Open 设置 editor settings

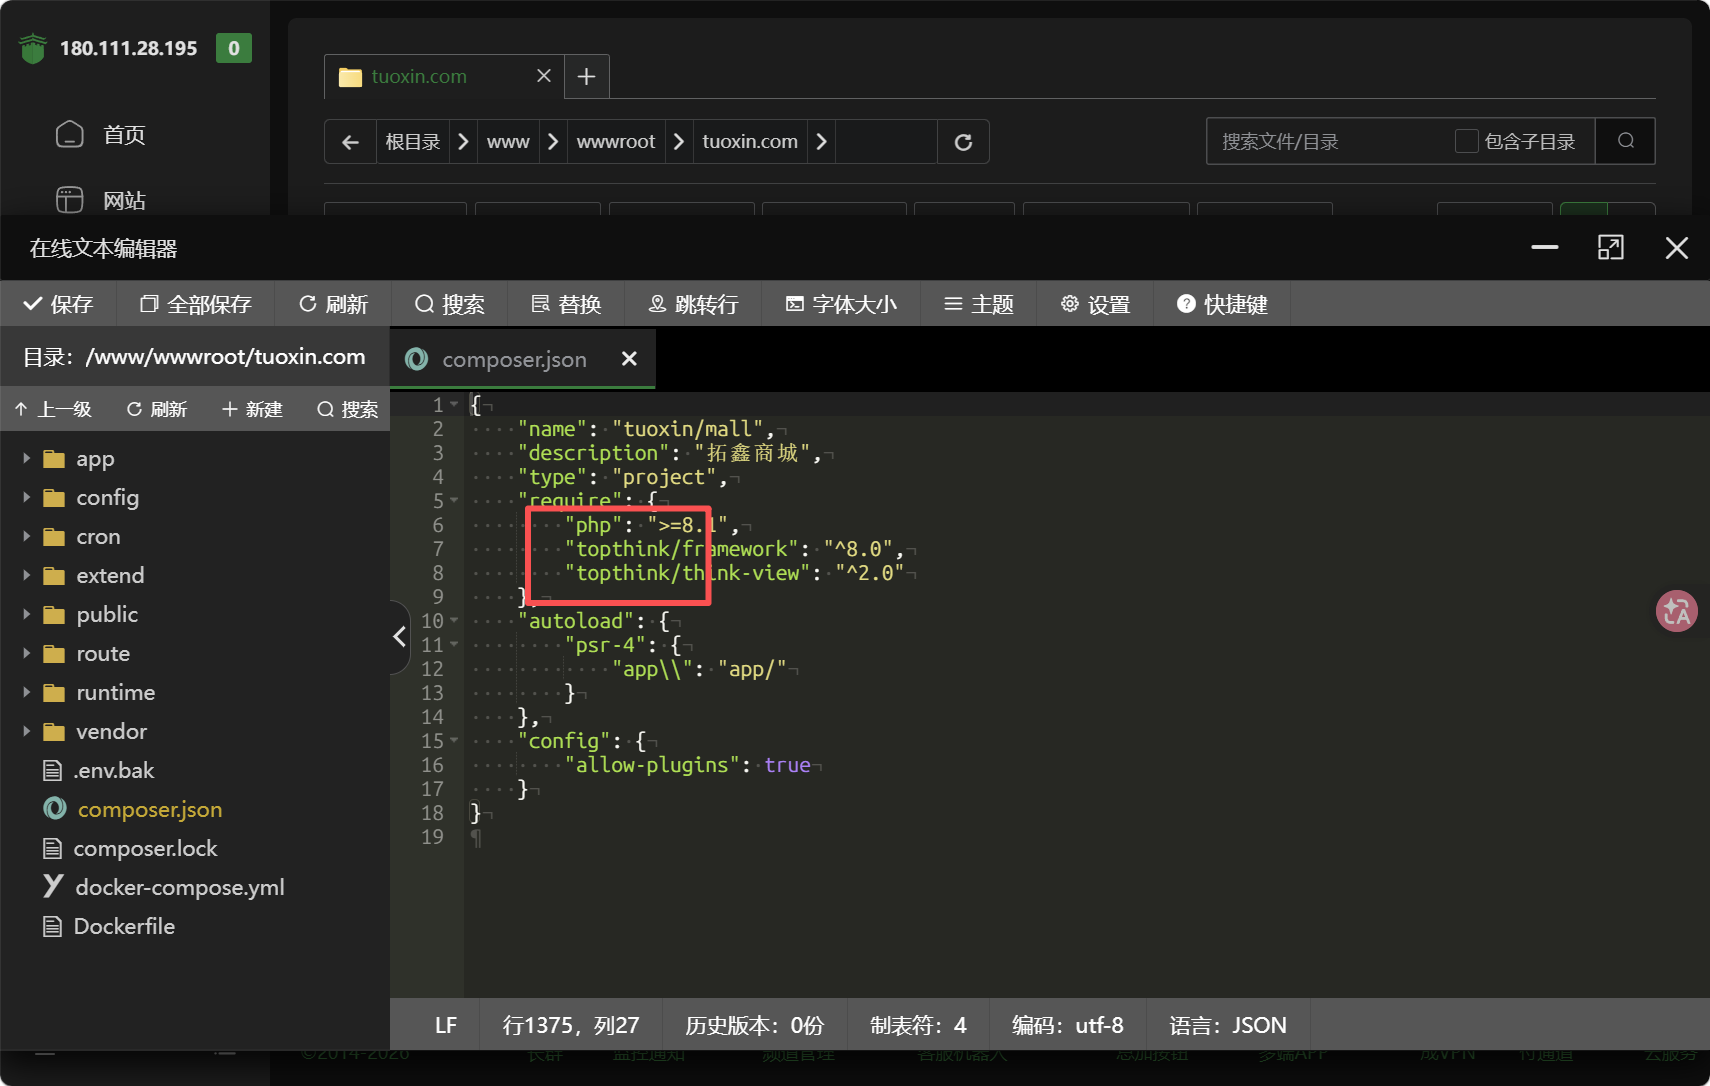(x=1095, y=304)
